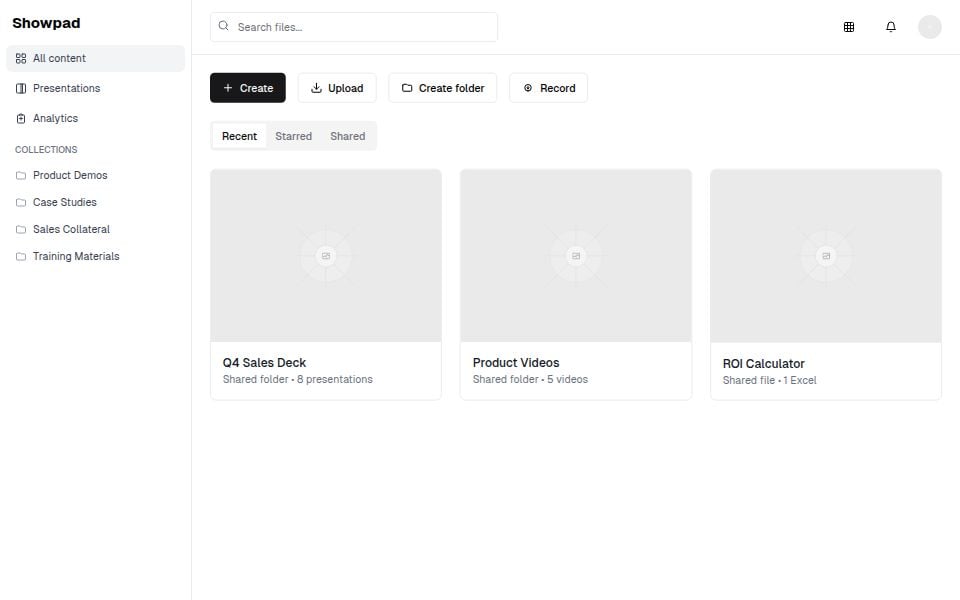Click the grid apps icon in header
This screenshot has width=960, height=600.
click(x=849, y=27)
